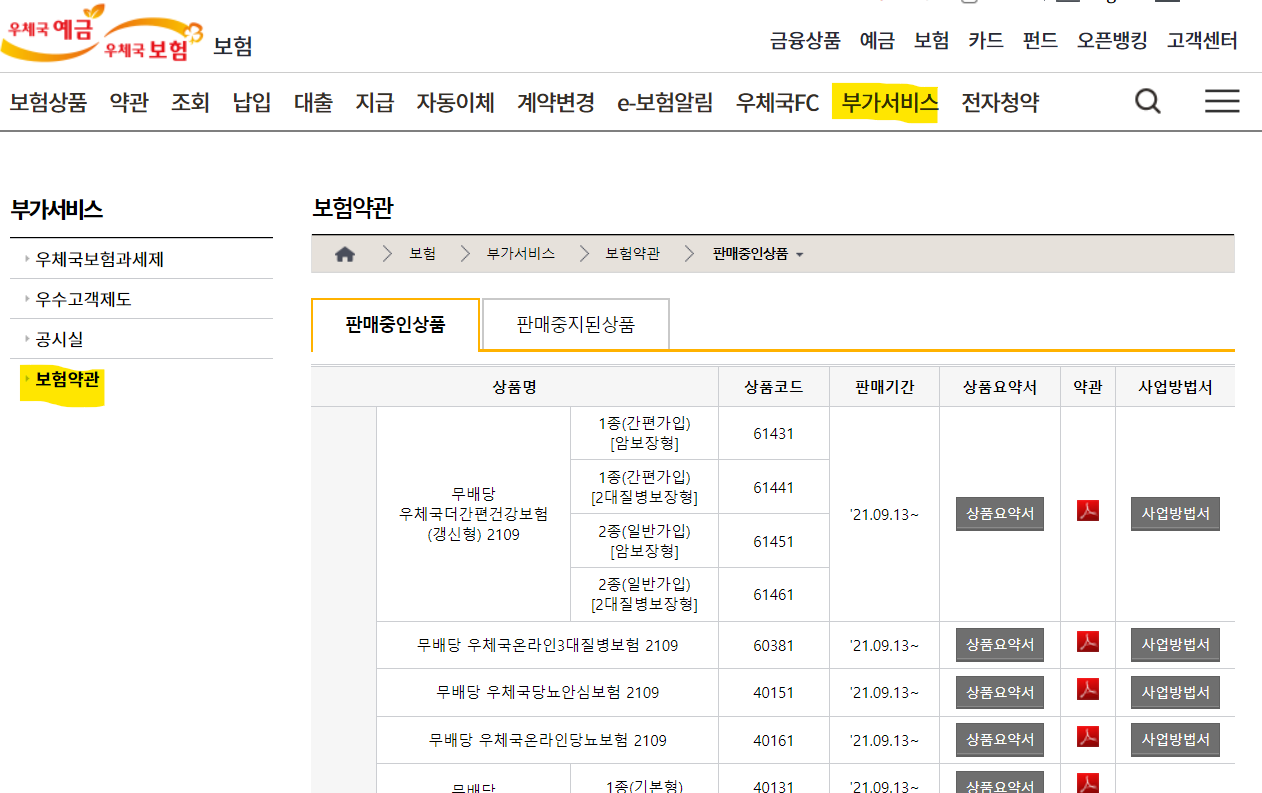Open the 보험상품 menu
The height and width of the screenshot is (793, 1262).
click(x=48, y=102)
